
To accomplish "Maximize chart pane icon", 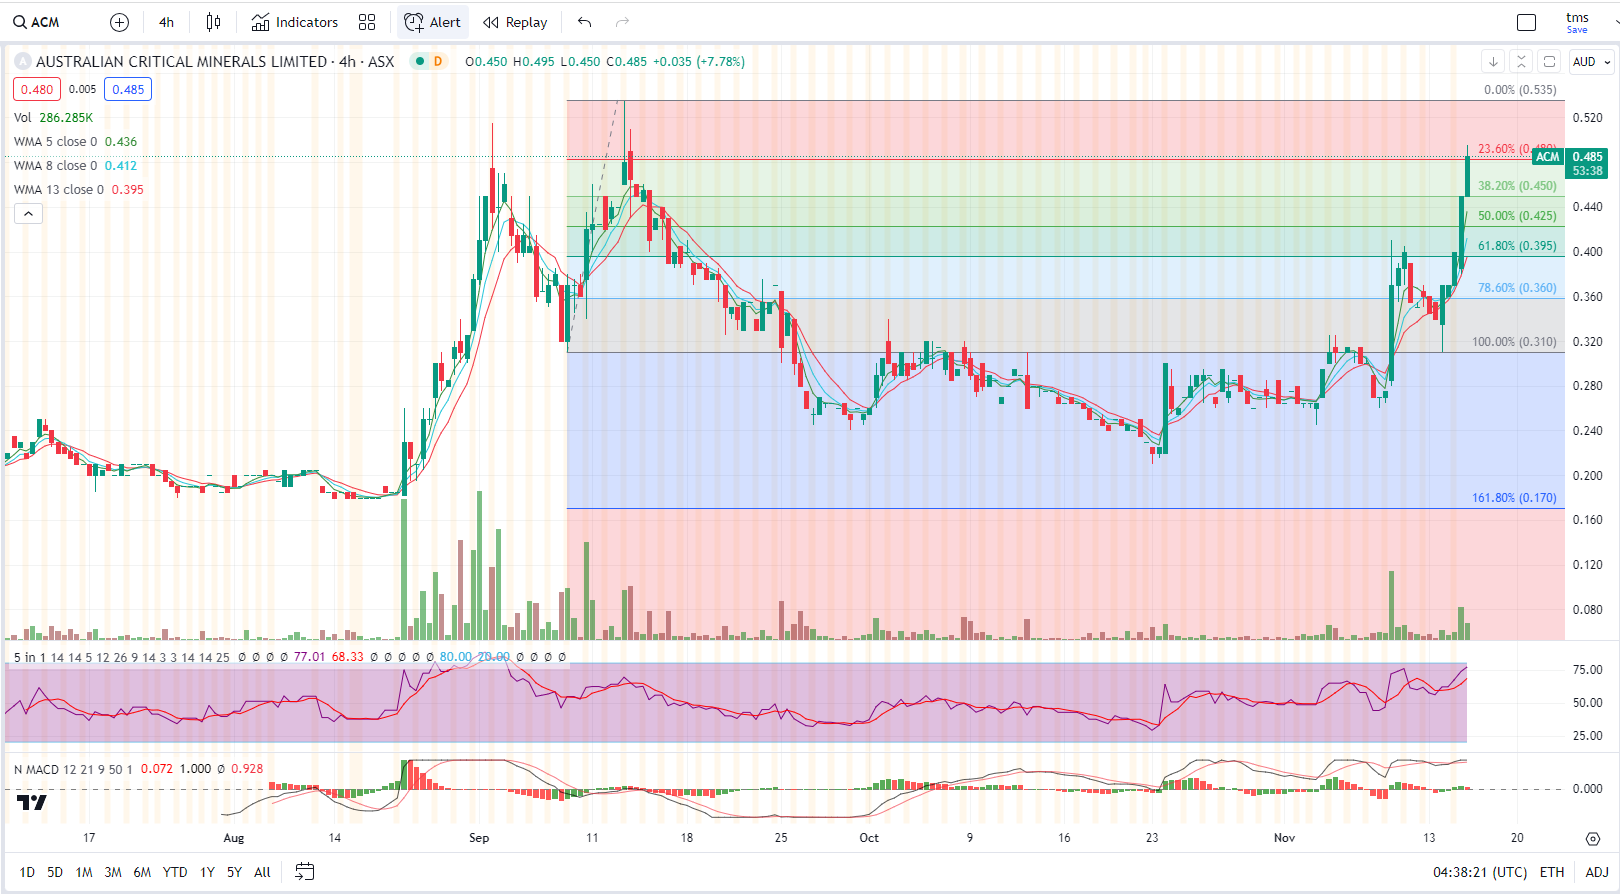I will tap(1549, 62).
